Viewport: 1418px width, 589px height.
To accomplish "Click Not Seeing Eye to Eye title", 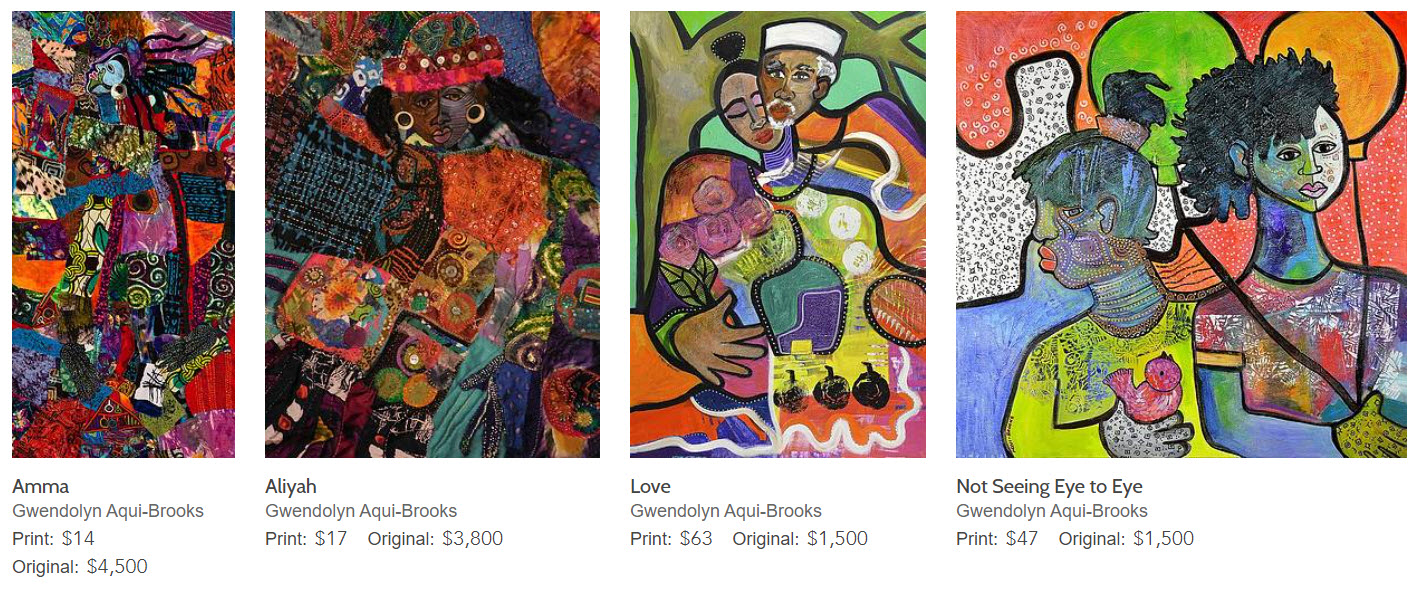I will tap(1049, 487).
